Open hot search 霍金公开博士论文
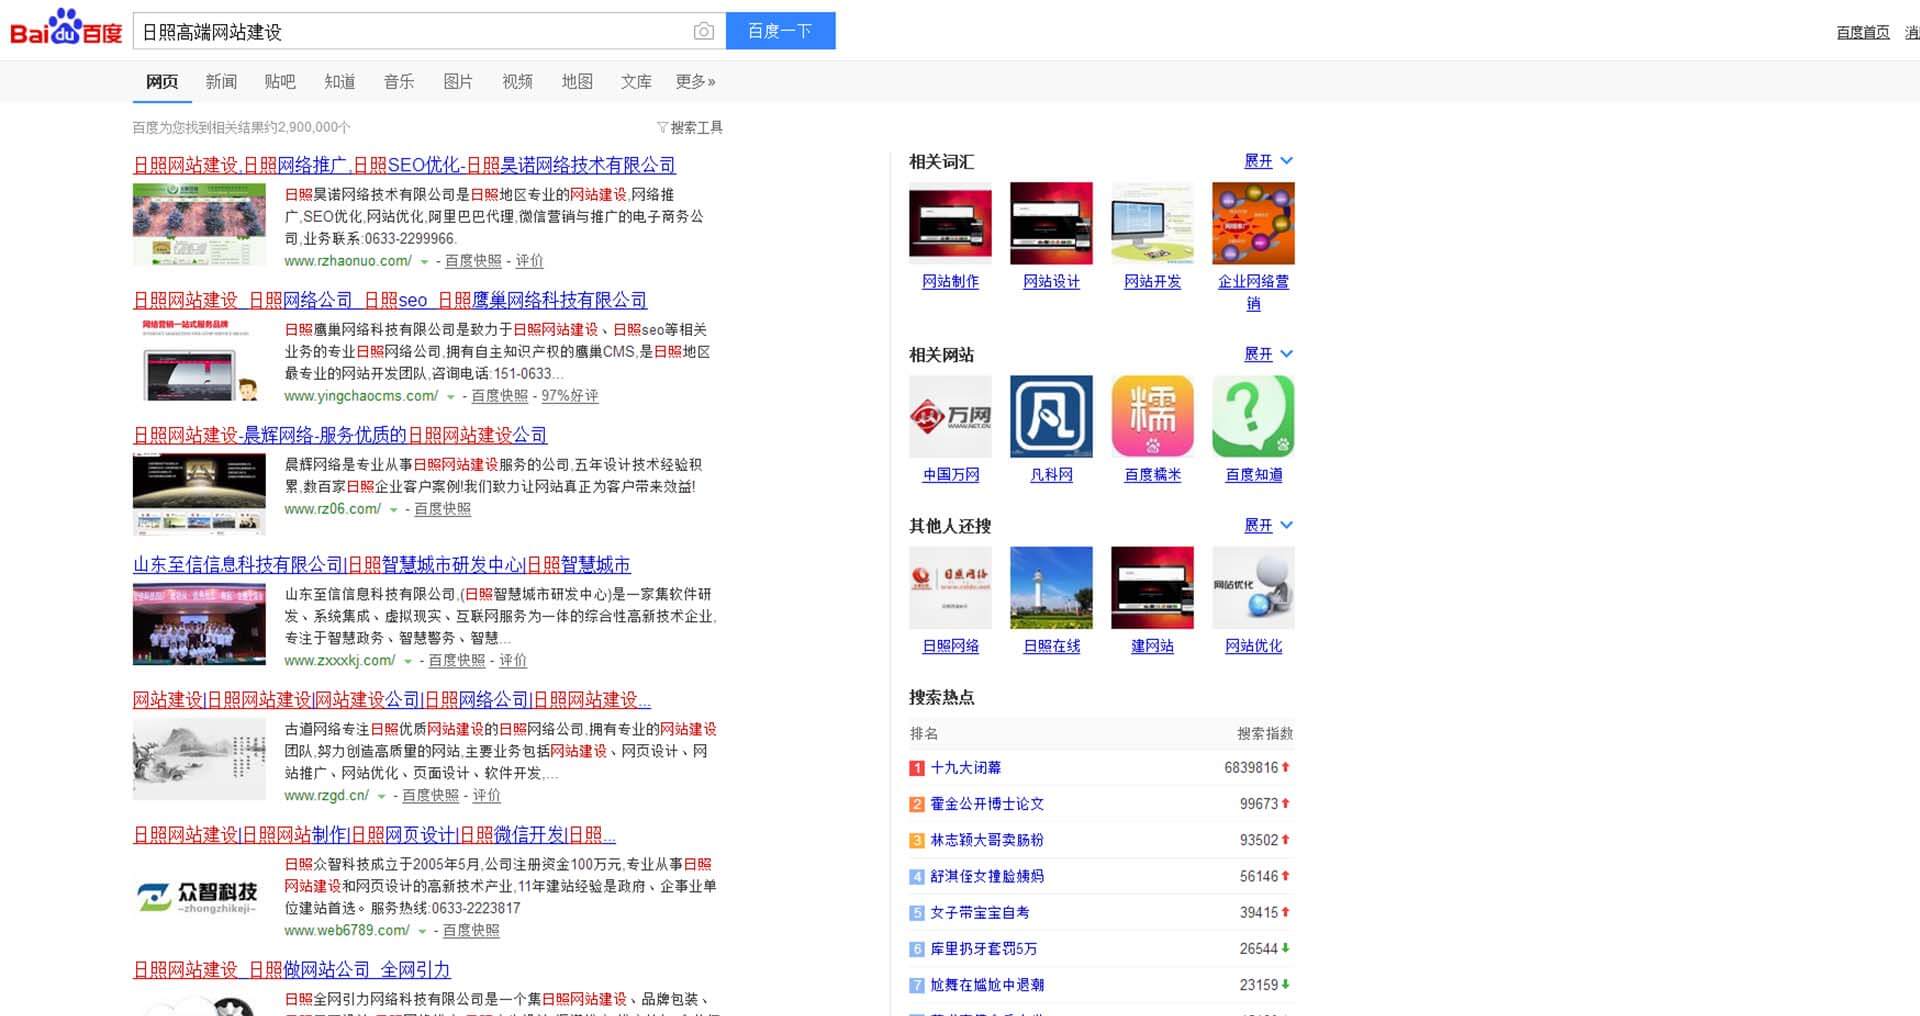 (x=987, y=804)
